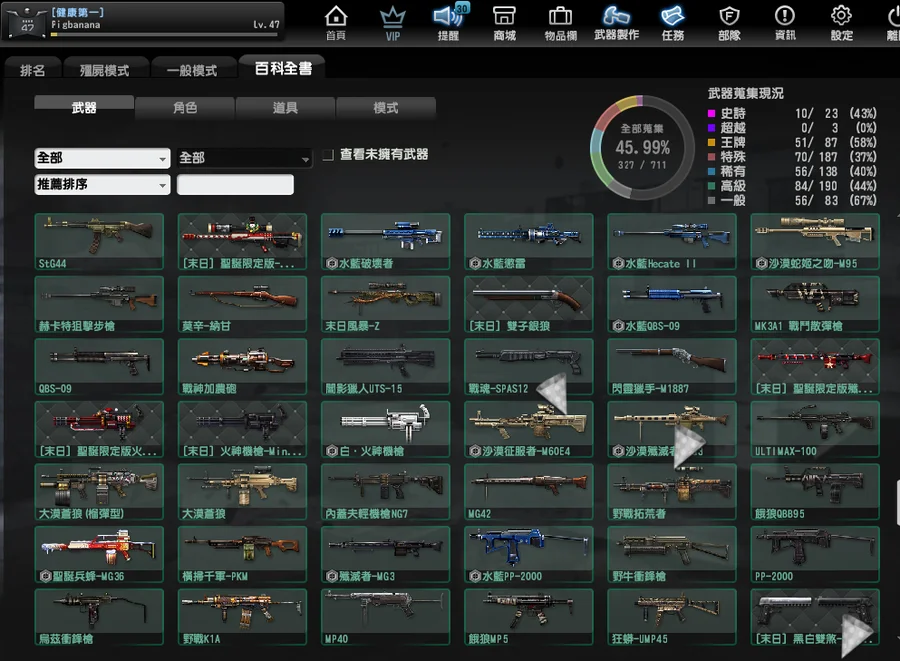Open the 設定 settings gear icon

[841, 23]
